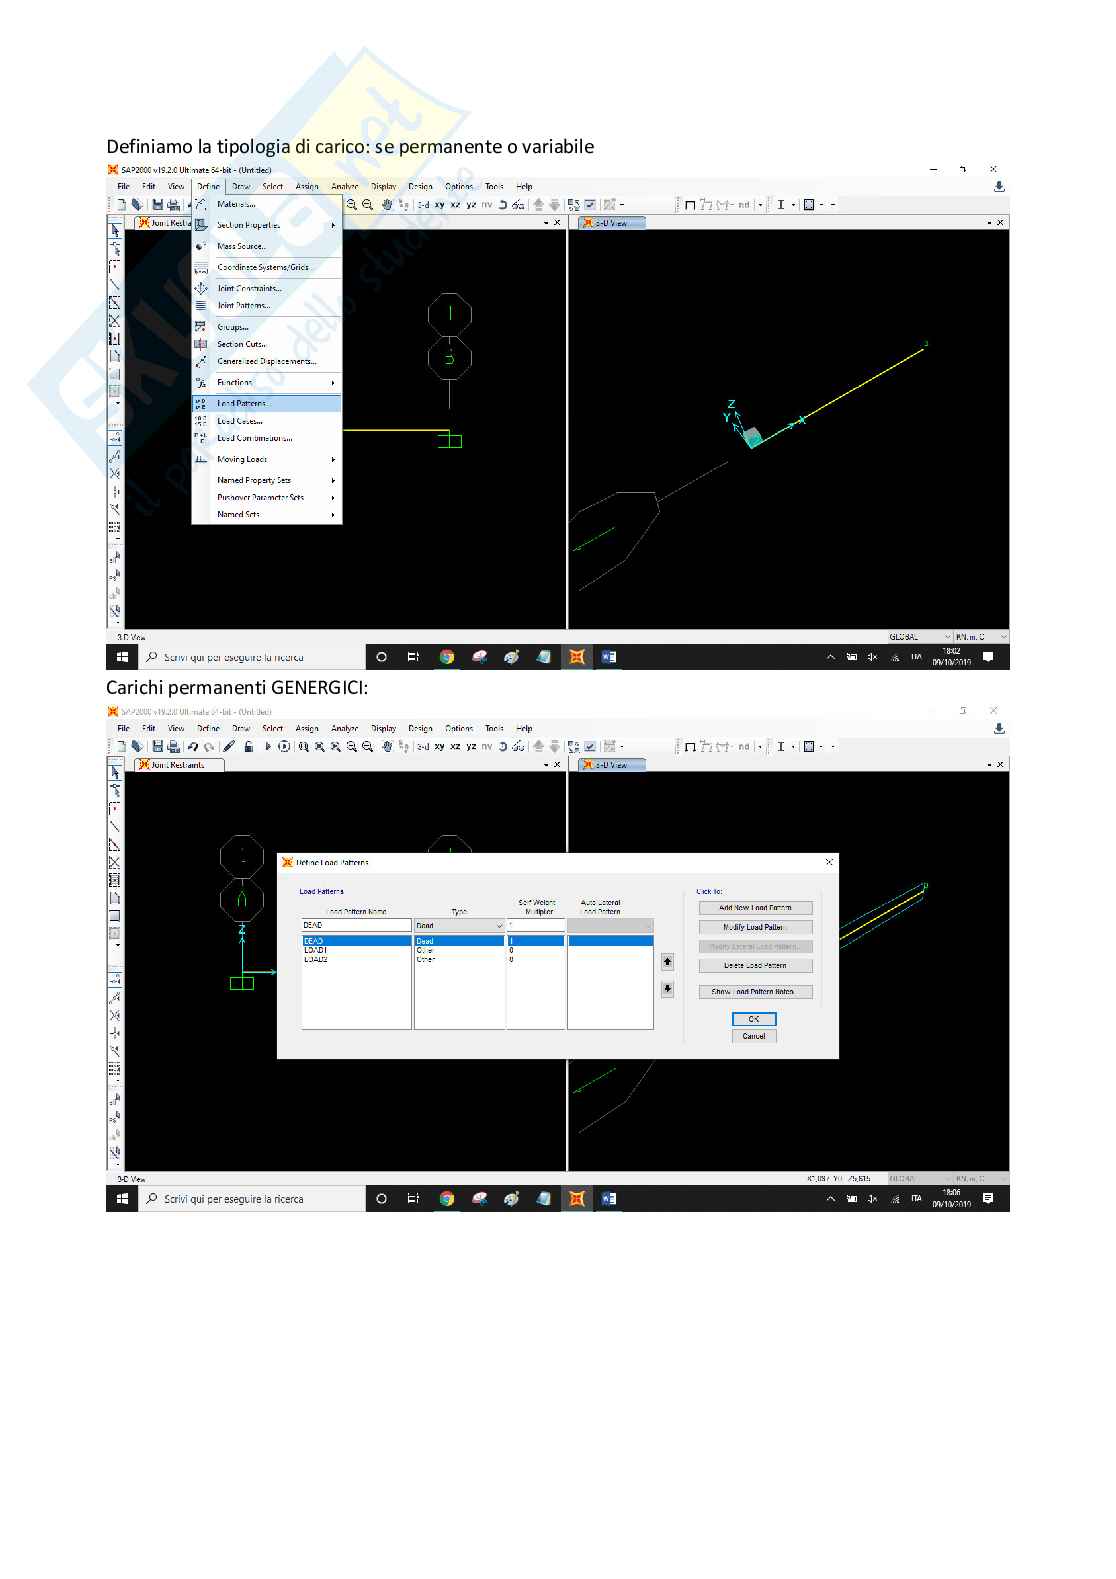Click the Section Cuts icon in Define menu
Viewport: 1116px width, 1579px height.
tap(201, 344)
